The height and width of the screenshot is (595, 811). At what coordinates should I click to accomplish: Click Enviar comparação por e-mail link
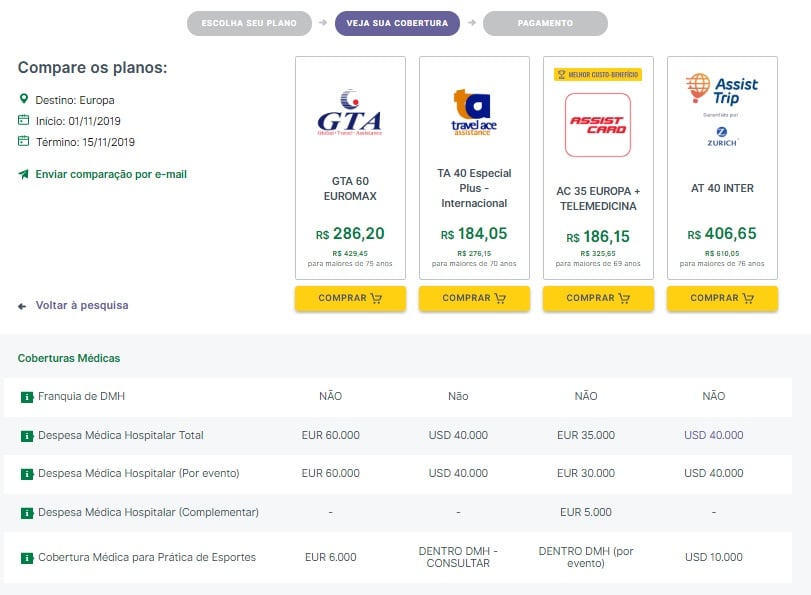(111, 174)
